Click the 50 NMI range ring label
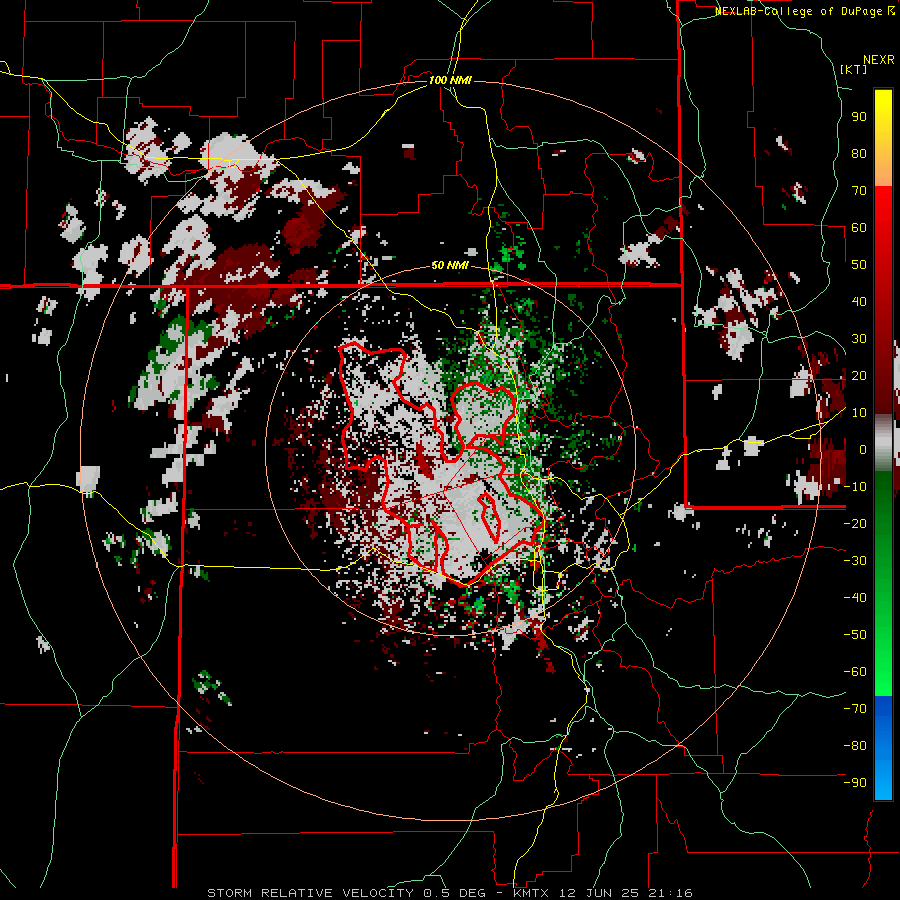Image resolution: width=900 pixels, height=900 pixels. [x=450, y=265]
